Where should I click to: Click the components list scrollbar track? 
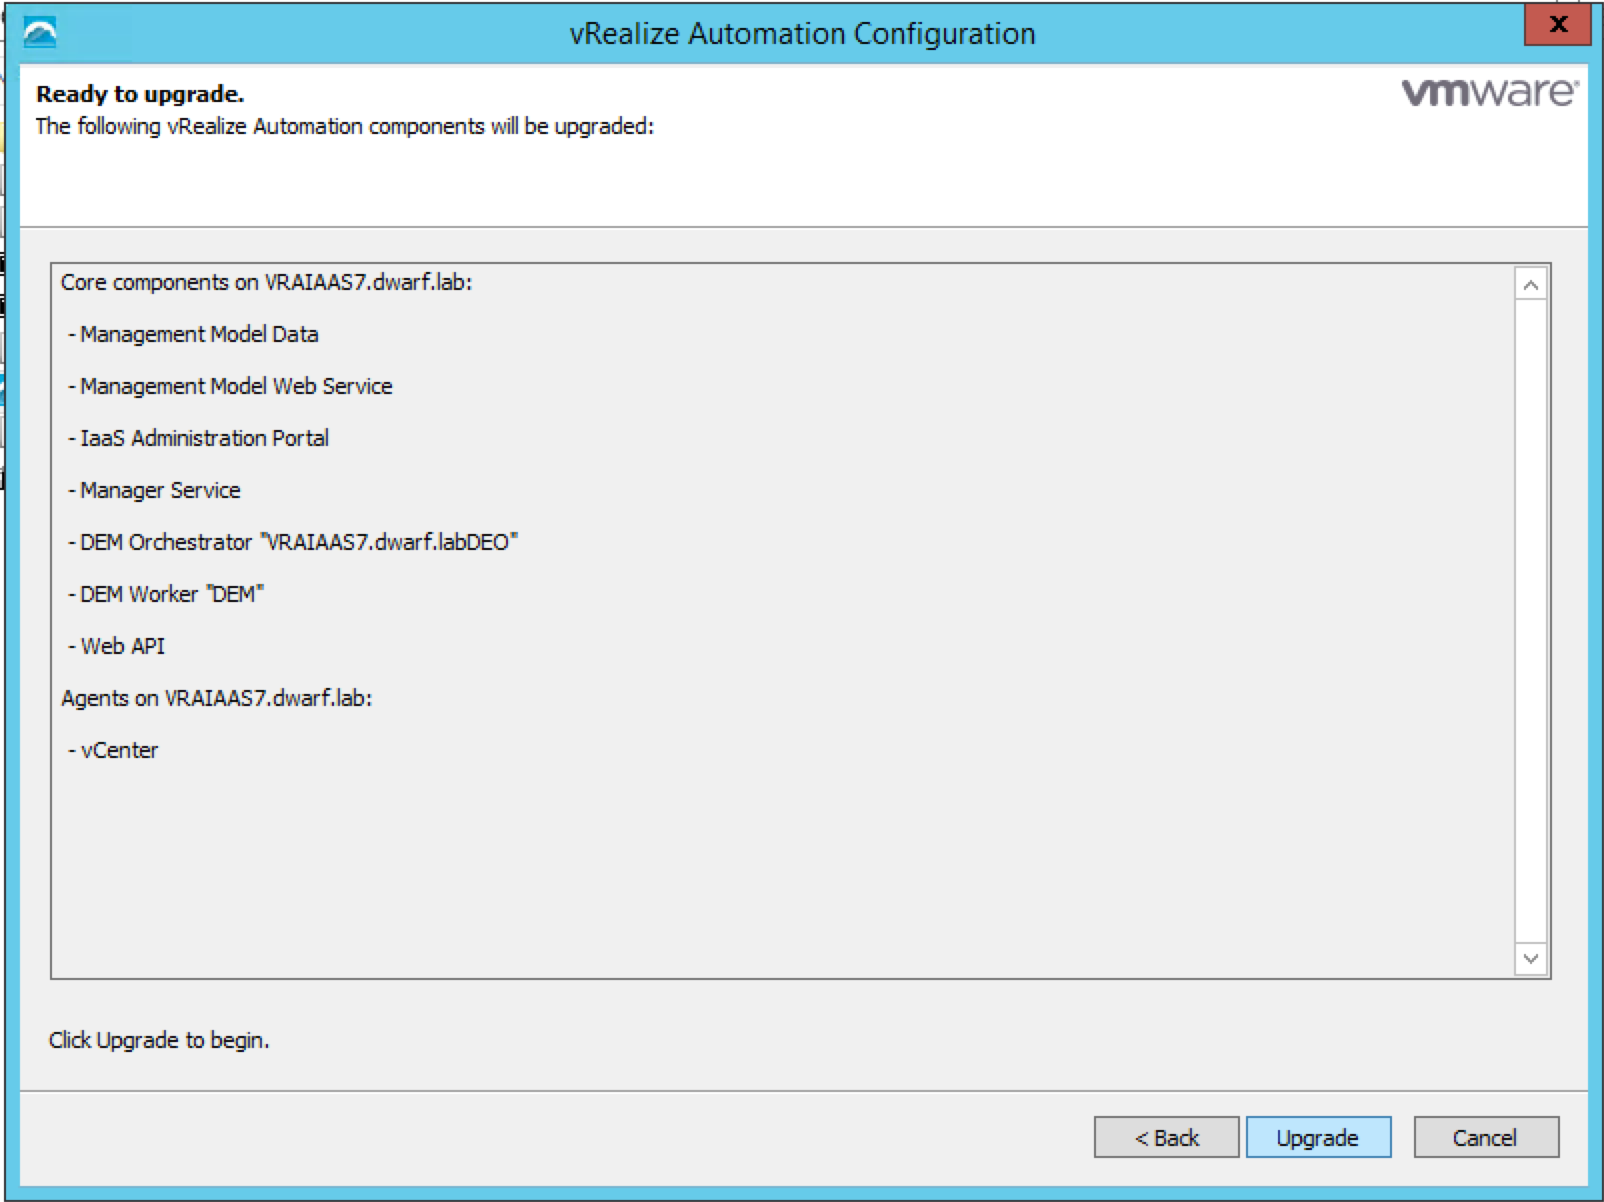tap(1531, 621)
